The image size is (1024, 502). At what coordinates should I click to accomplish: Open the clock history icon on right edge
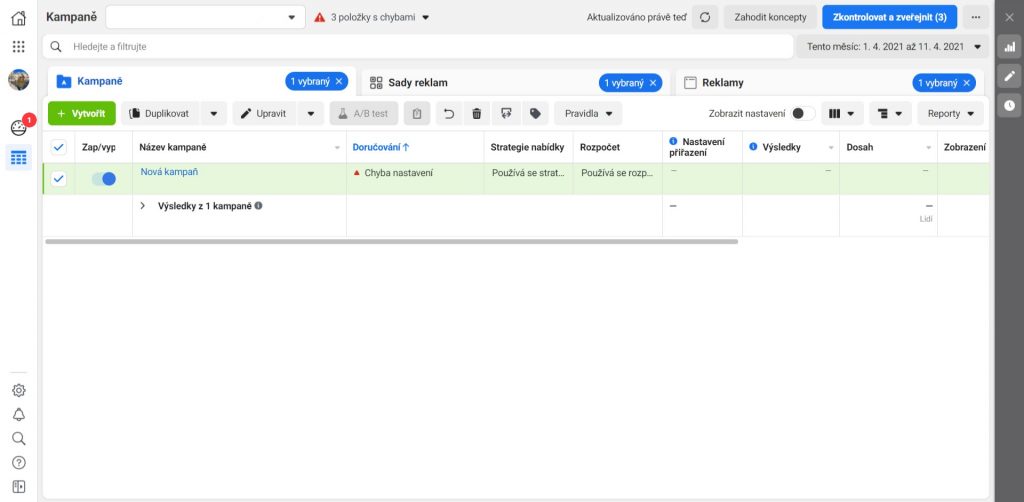click(x=1009, y=105)
